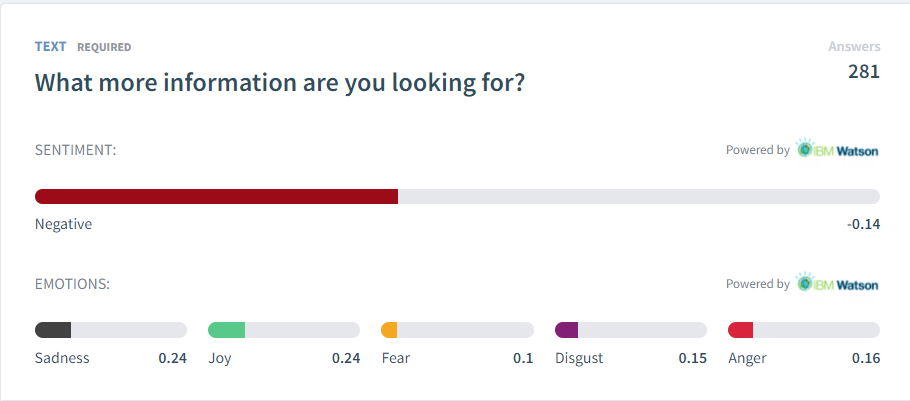Click the -0.14 sentiment score

coord(864,225)
